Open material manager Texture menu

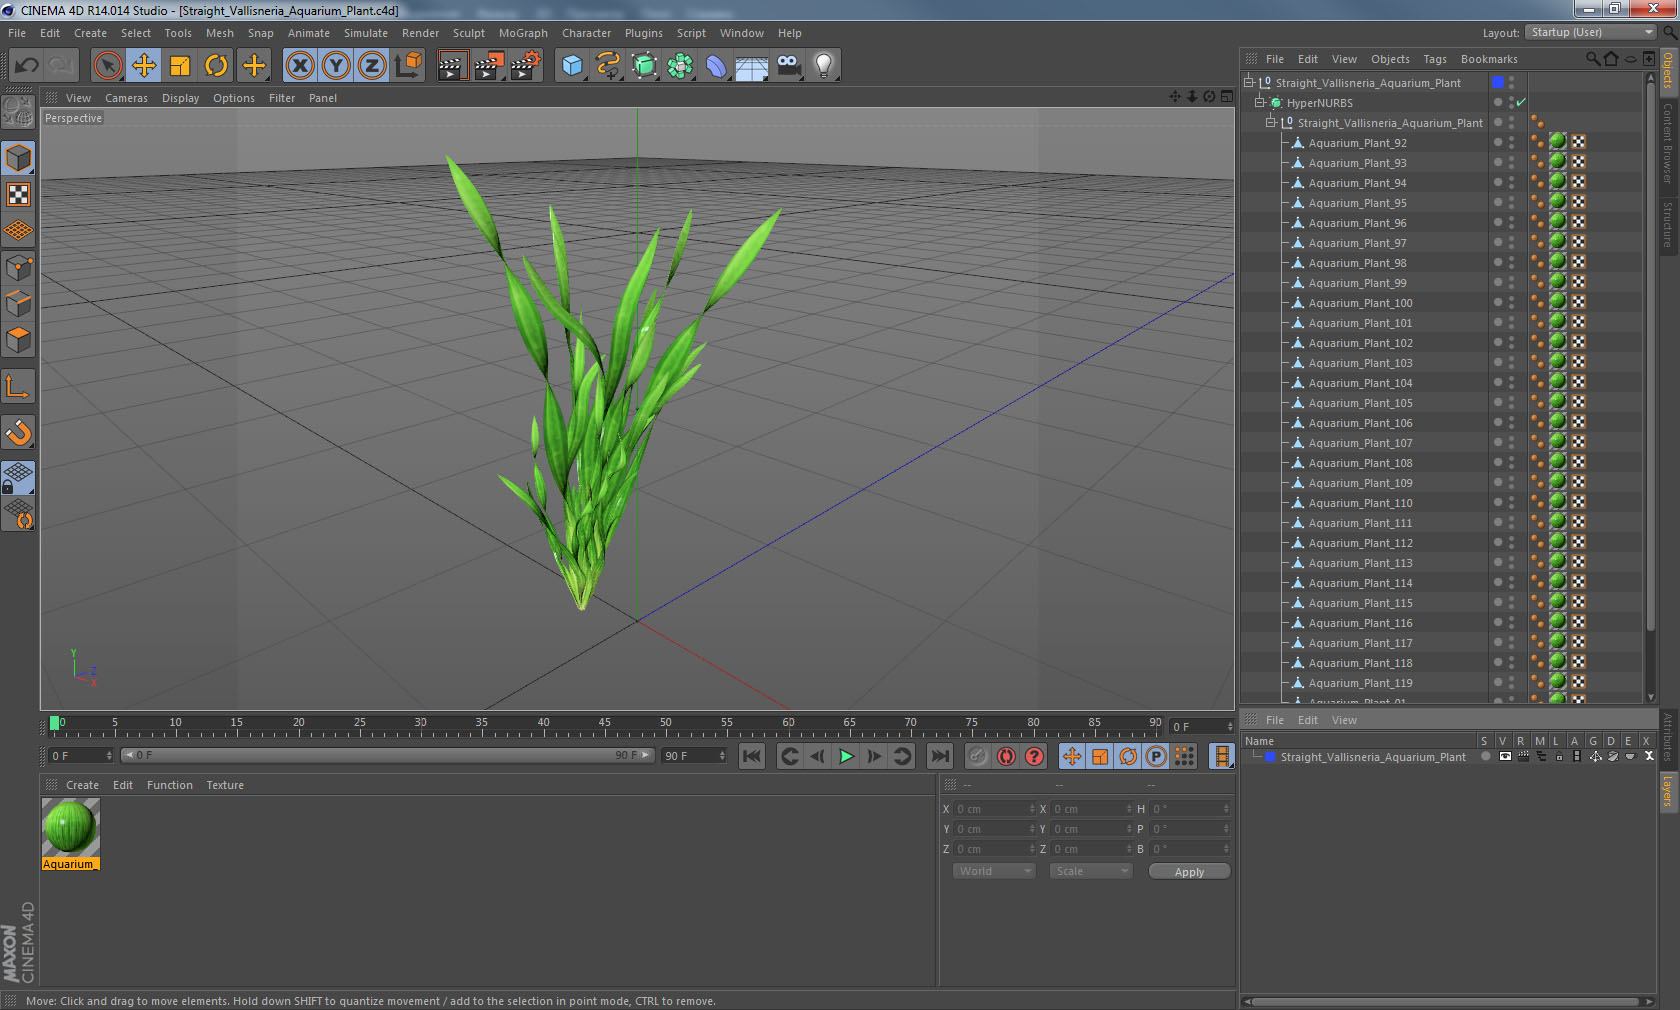click(225, 785)
